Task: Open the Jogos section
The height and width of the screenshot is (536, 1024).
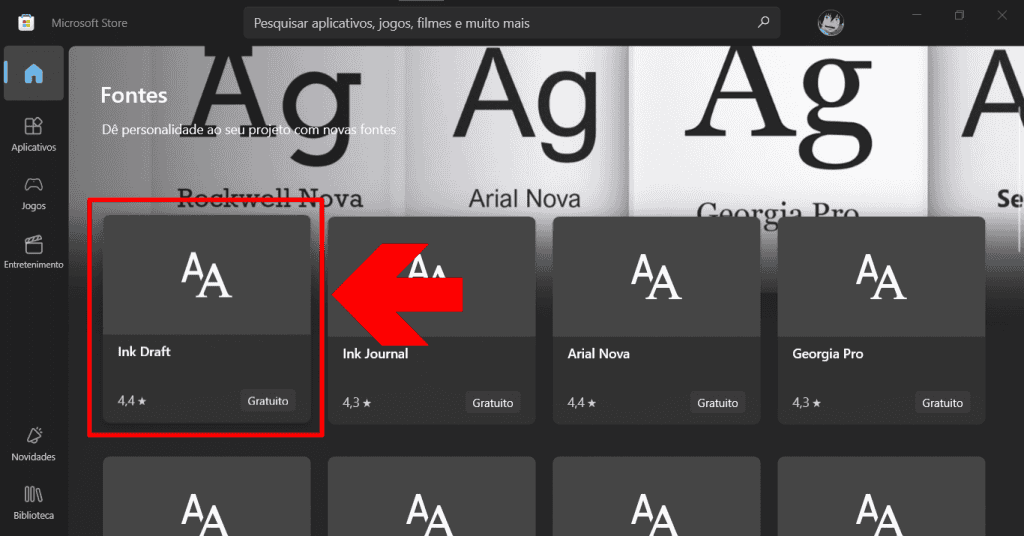Action: 34,192
